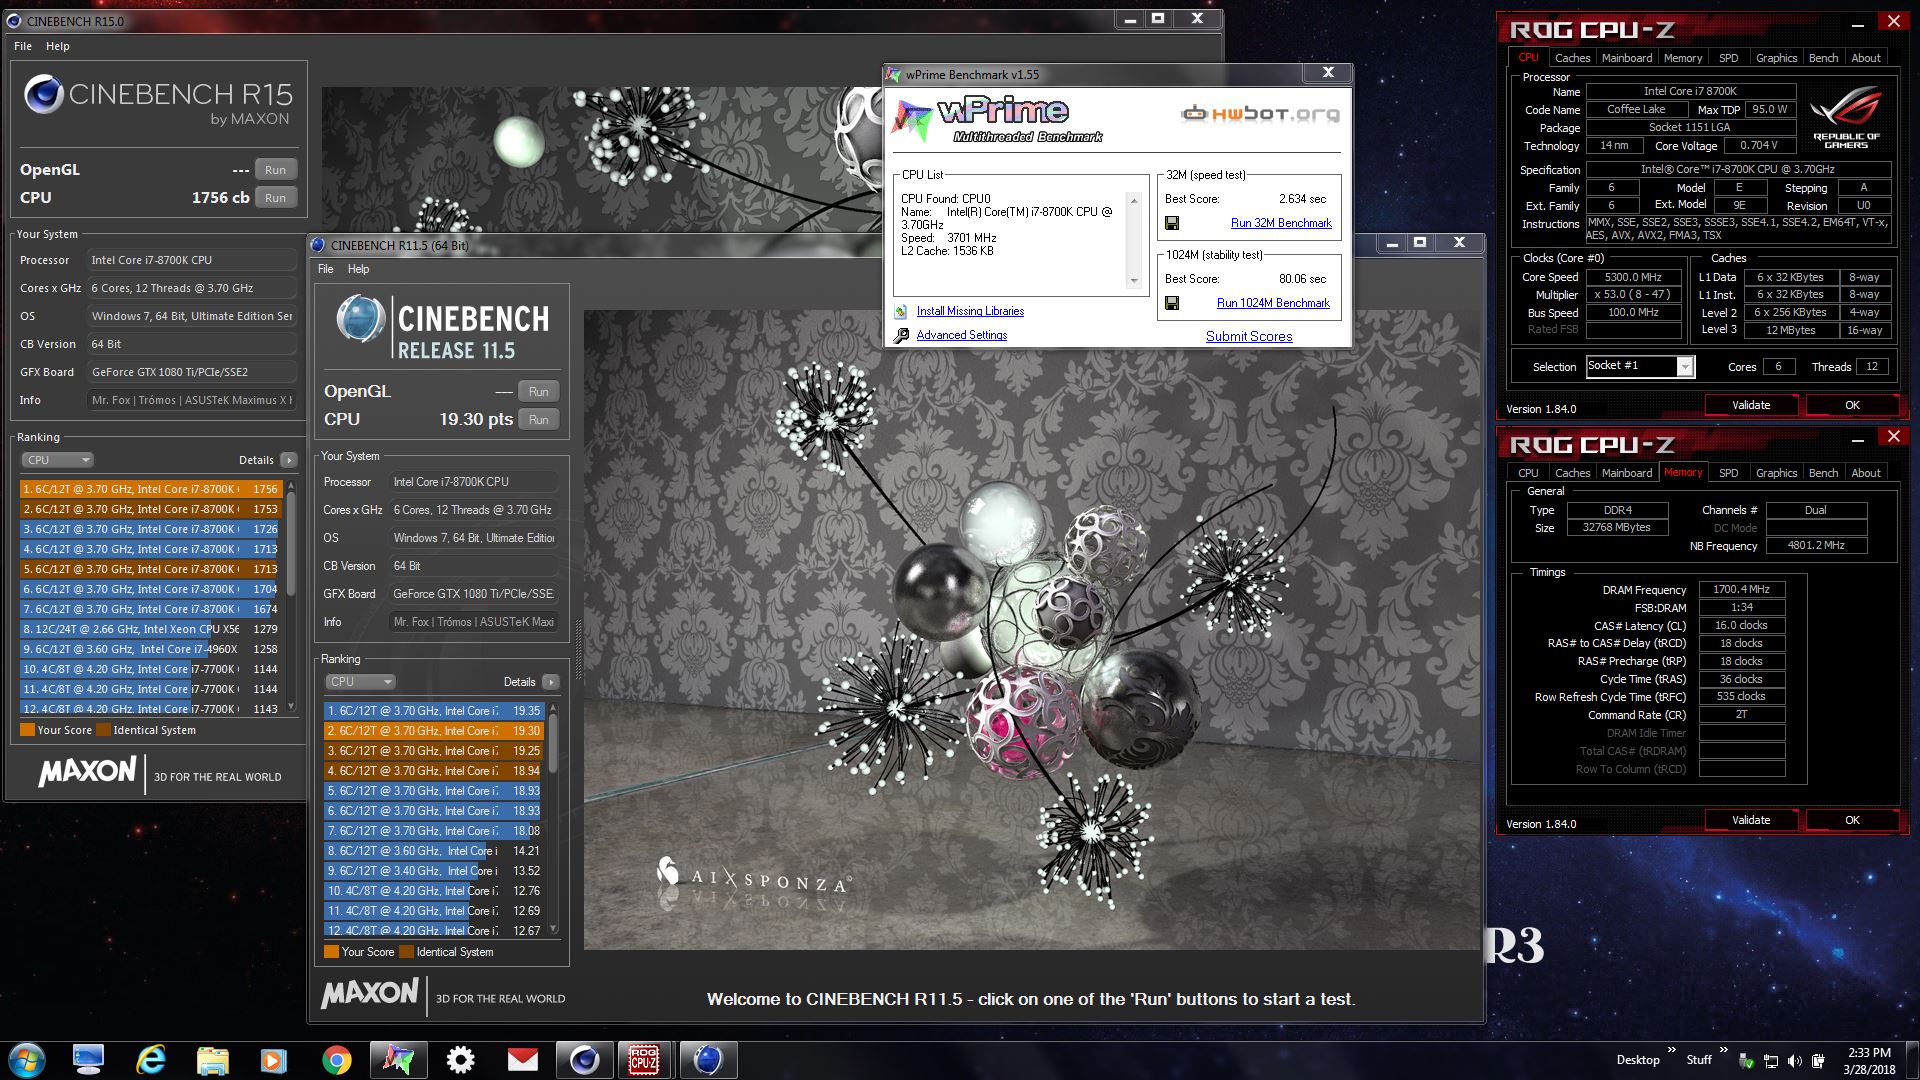Launch Google Chrome from taskbar
Image resolution: width=1920 pixels, height=1080 pixels.
coord(337,1060)
